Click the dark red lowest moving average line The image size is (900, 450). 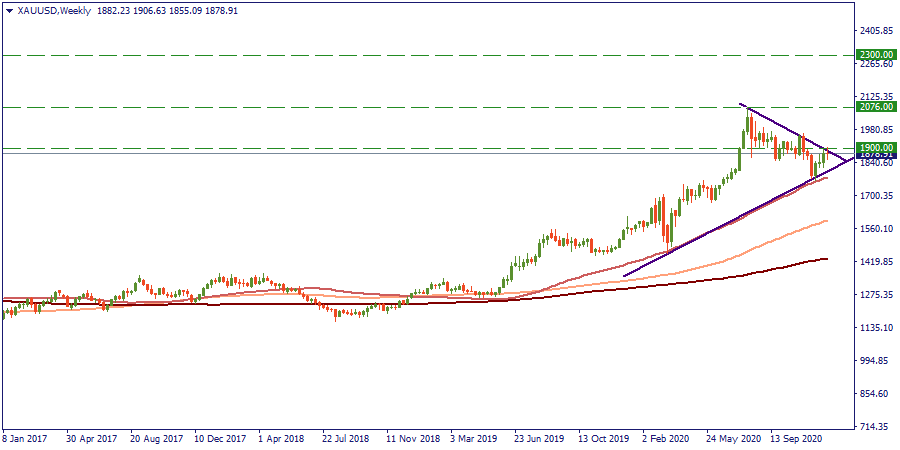[x=760, y=269]
